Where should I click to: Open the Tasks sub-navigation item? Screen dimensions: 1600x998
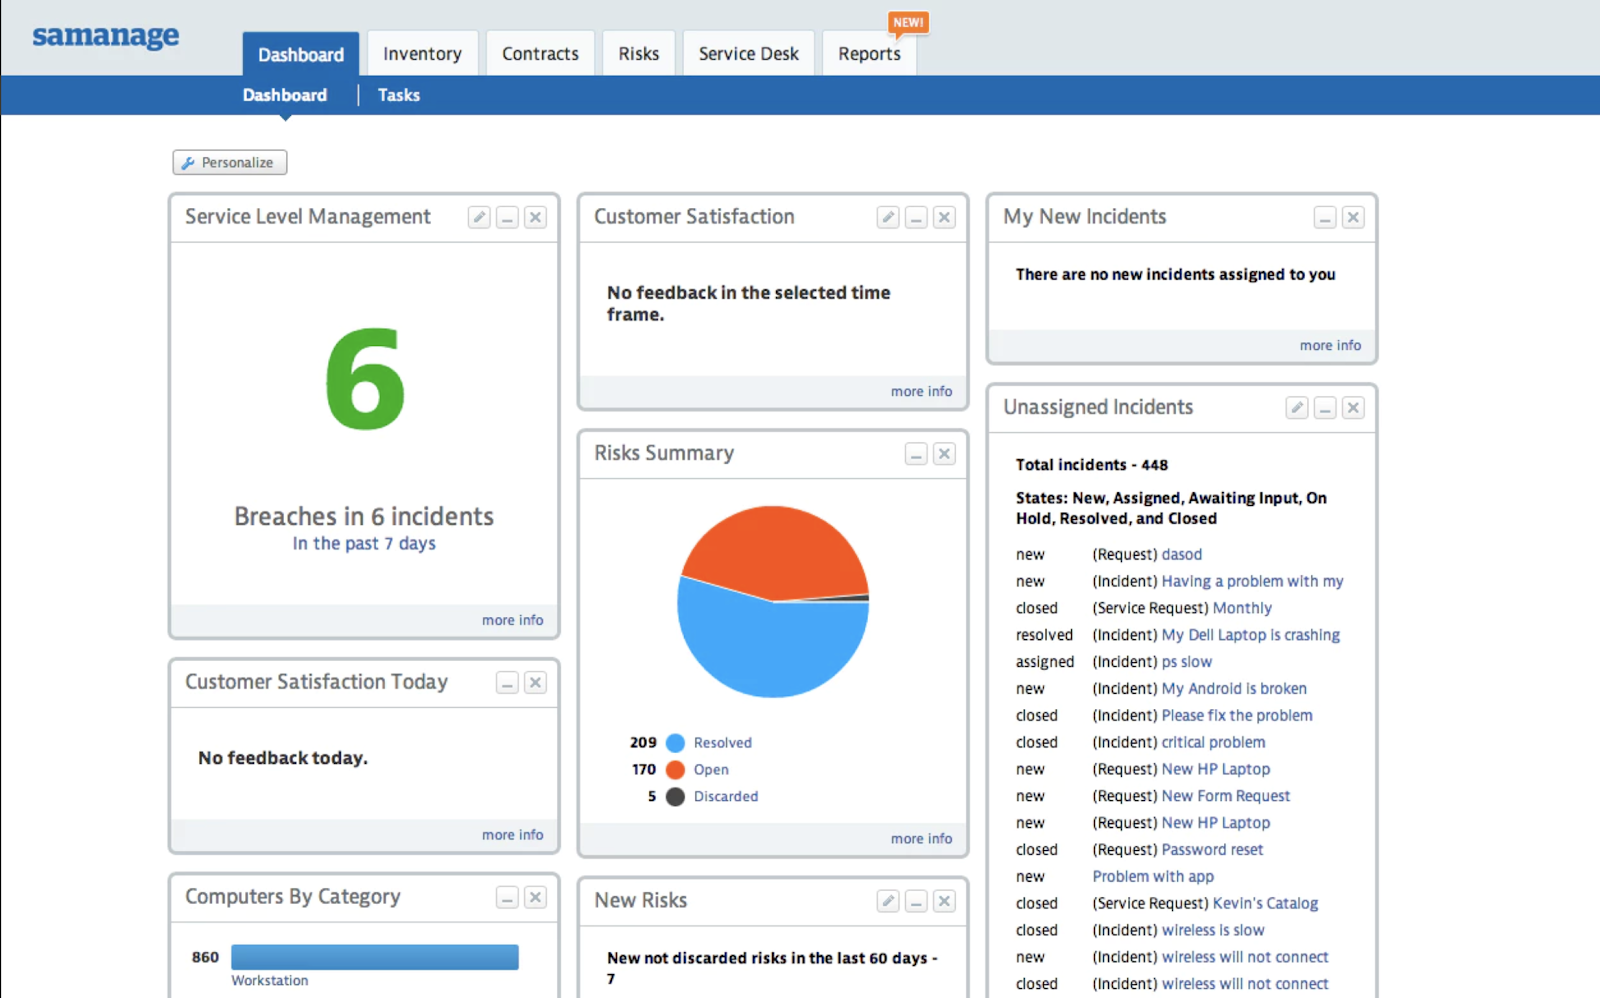coord(399,95)
